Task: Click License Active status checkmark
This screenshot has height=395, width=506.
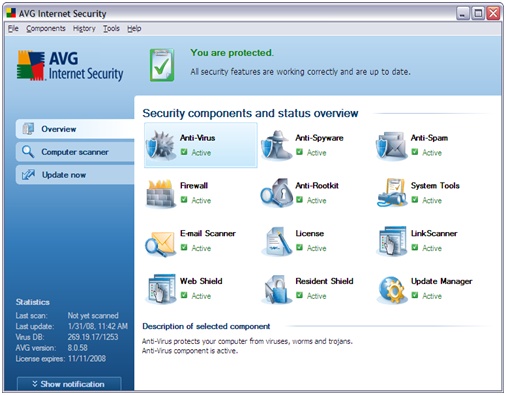Action: coord(299,247)
